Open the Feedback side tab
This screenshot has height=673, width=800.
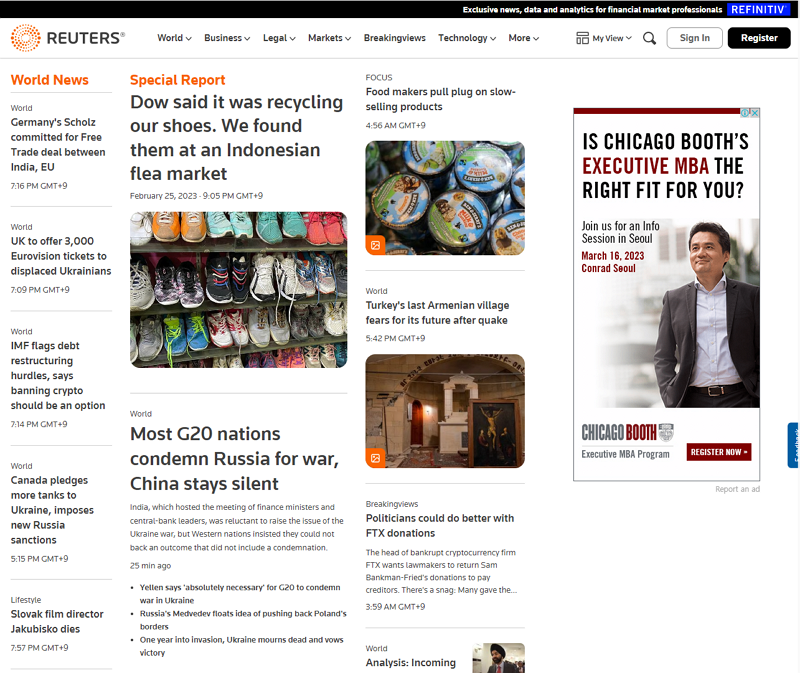tap(793, 445)
